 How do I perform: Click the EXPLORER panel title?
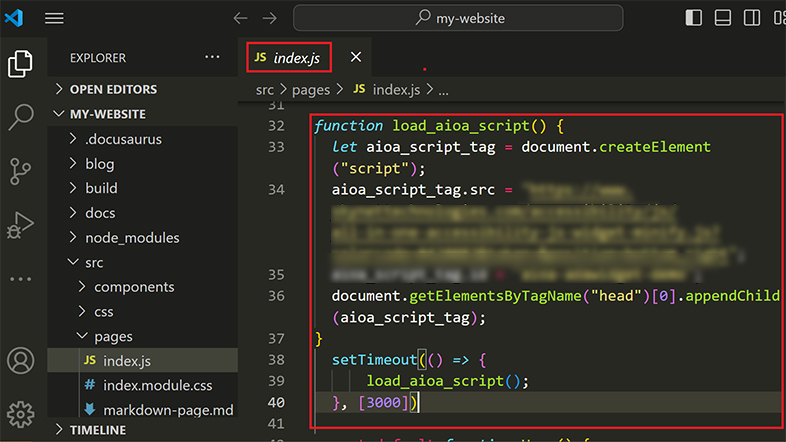pos(98,58)
